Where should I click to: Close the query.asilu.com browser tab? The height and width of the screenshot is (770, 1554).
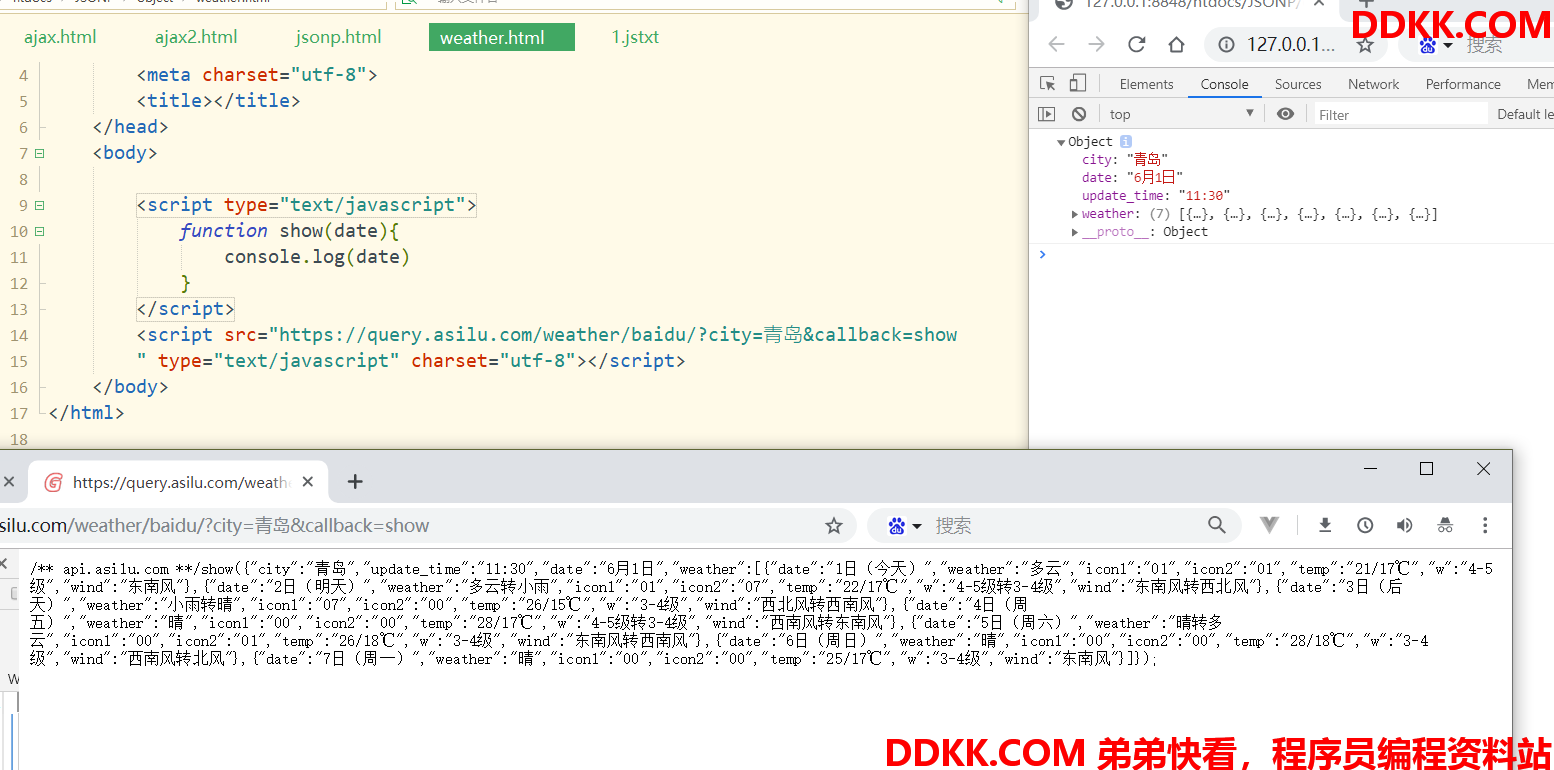[308, 482]
